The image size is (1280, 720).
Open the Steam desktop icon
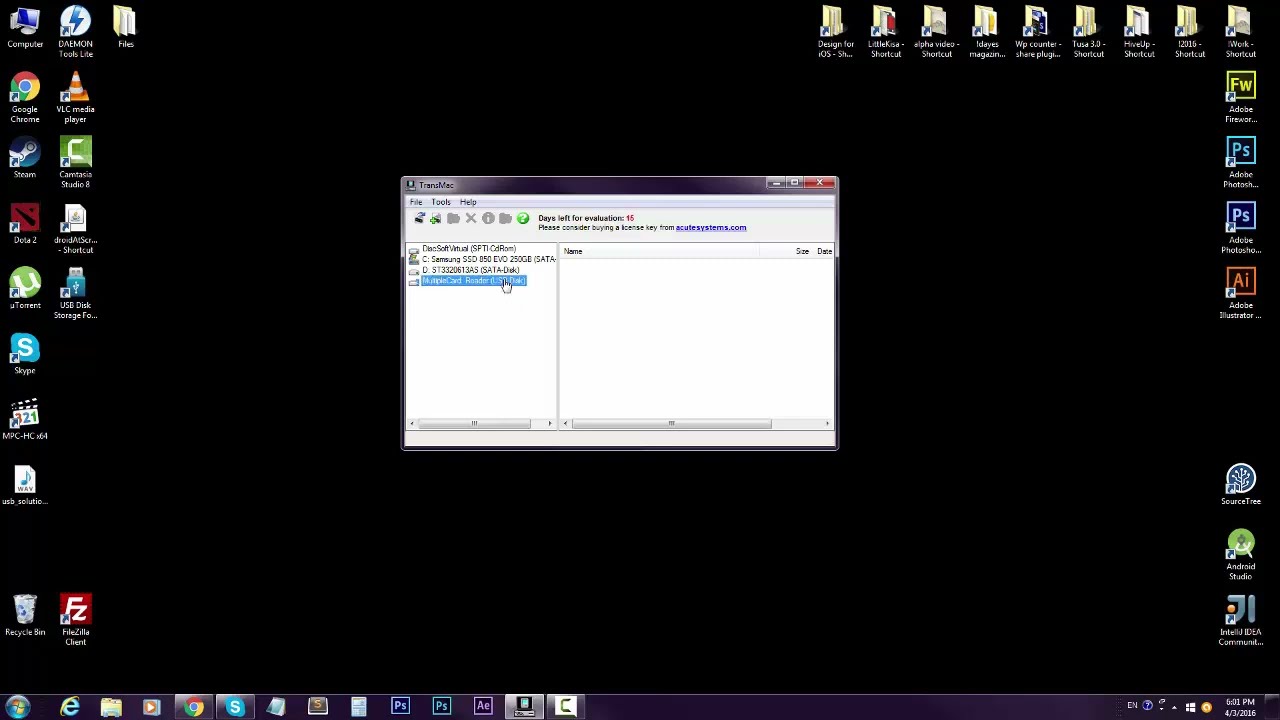[x=25, y=158]
